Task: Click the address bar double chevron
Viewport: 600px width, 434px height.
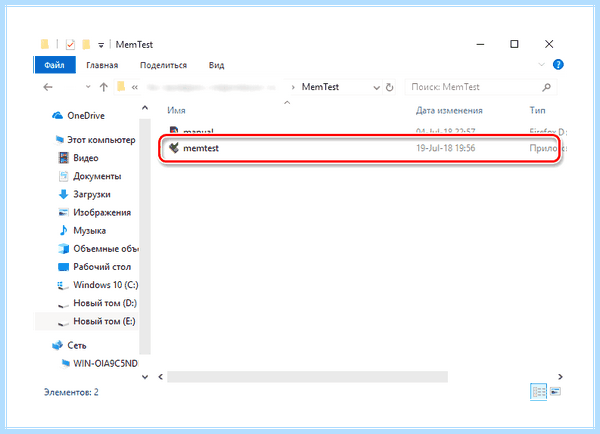Action: click(x=135, y=88)
